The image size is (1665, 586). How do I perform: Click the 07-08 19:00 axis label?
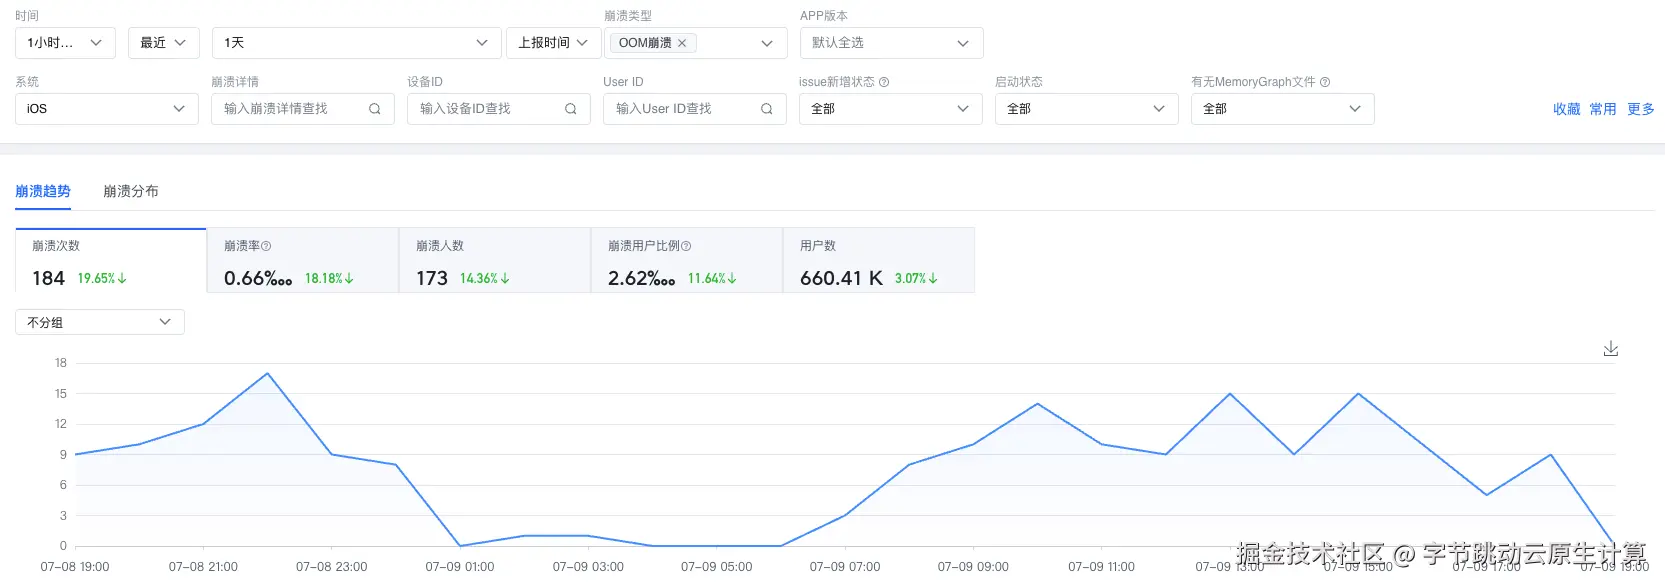tap(75, 567)
